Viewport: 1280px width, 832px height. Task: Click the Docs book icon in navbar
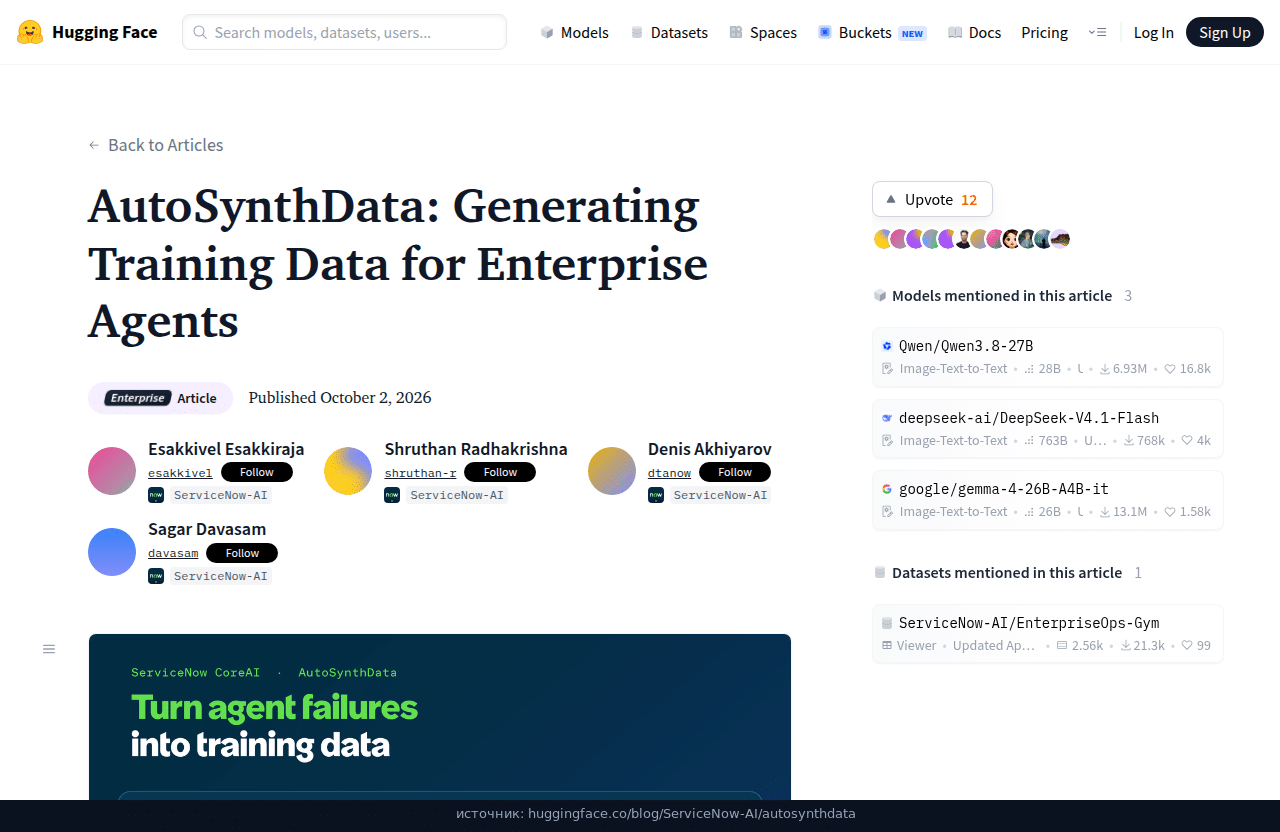coord(955,32)
